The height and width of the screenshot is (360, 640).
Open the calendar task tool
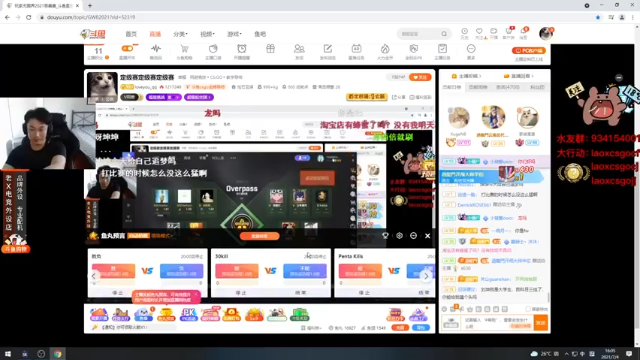coord(356,49)
